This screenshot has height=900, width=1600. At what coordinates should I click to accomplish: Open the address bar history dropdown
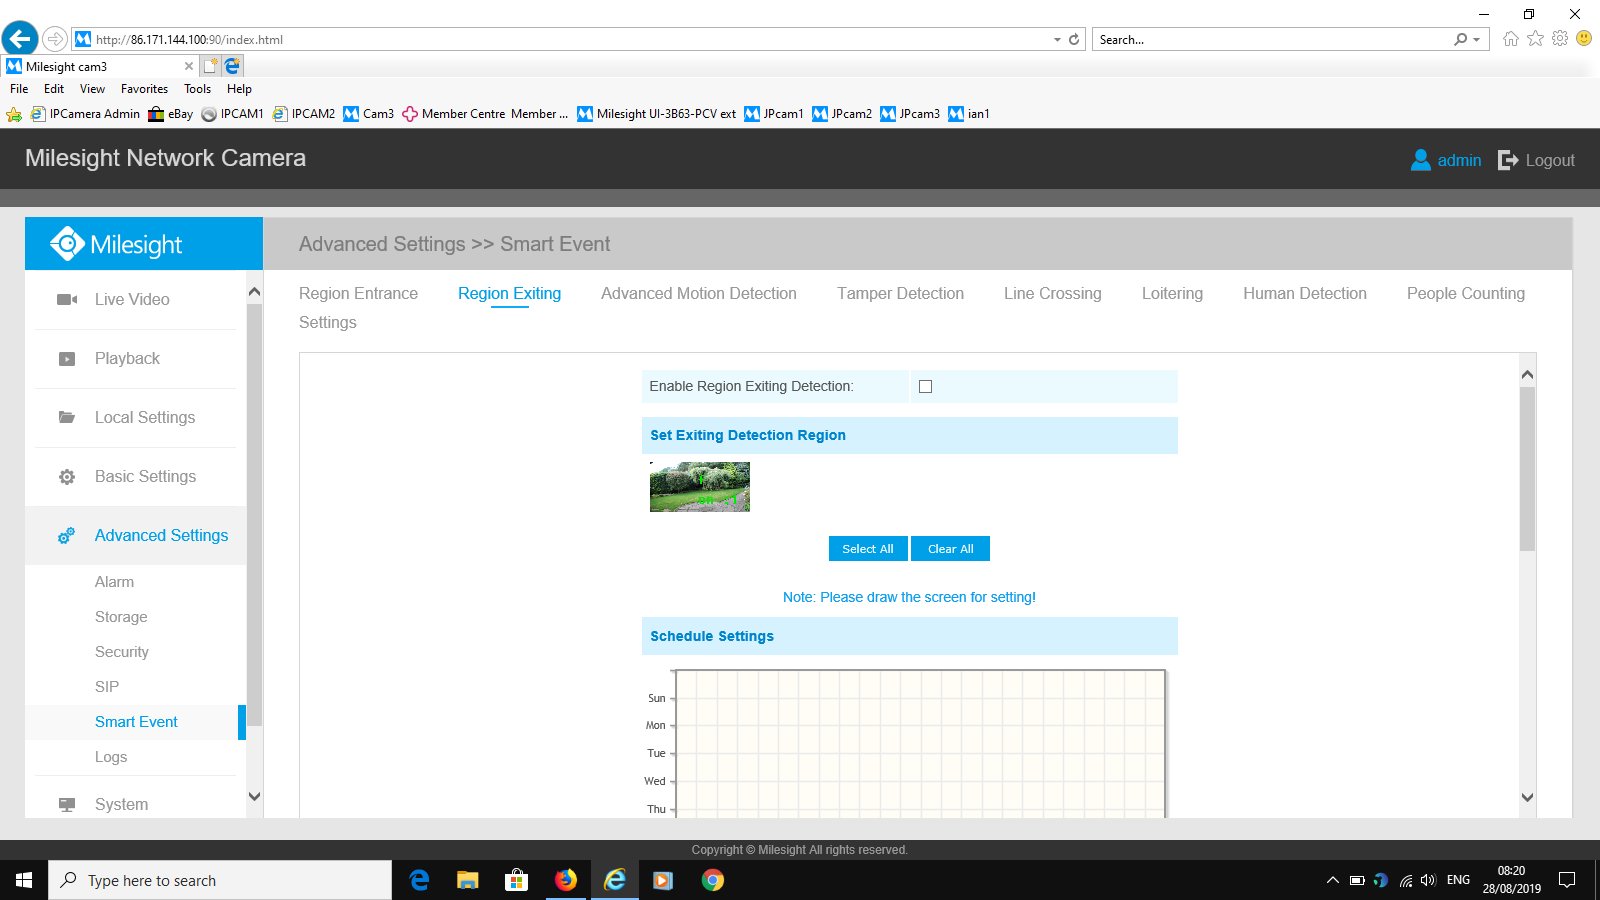pos(1057,40)
